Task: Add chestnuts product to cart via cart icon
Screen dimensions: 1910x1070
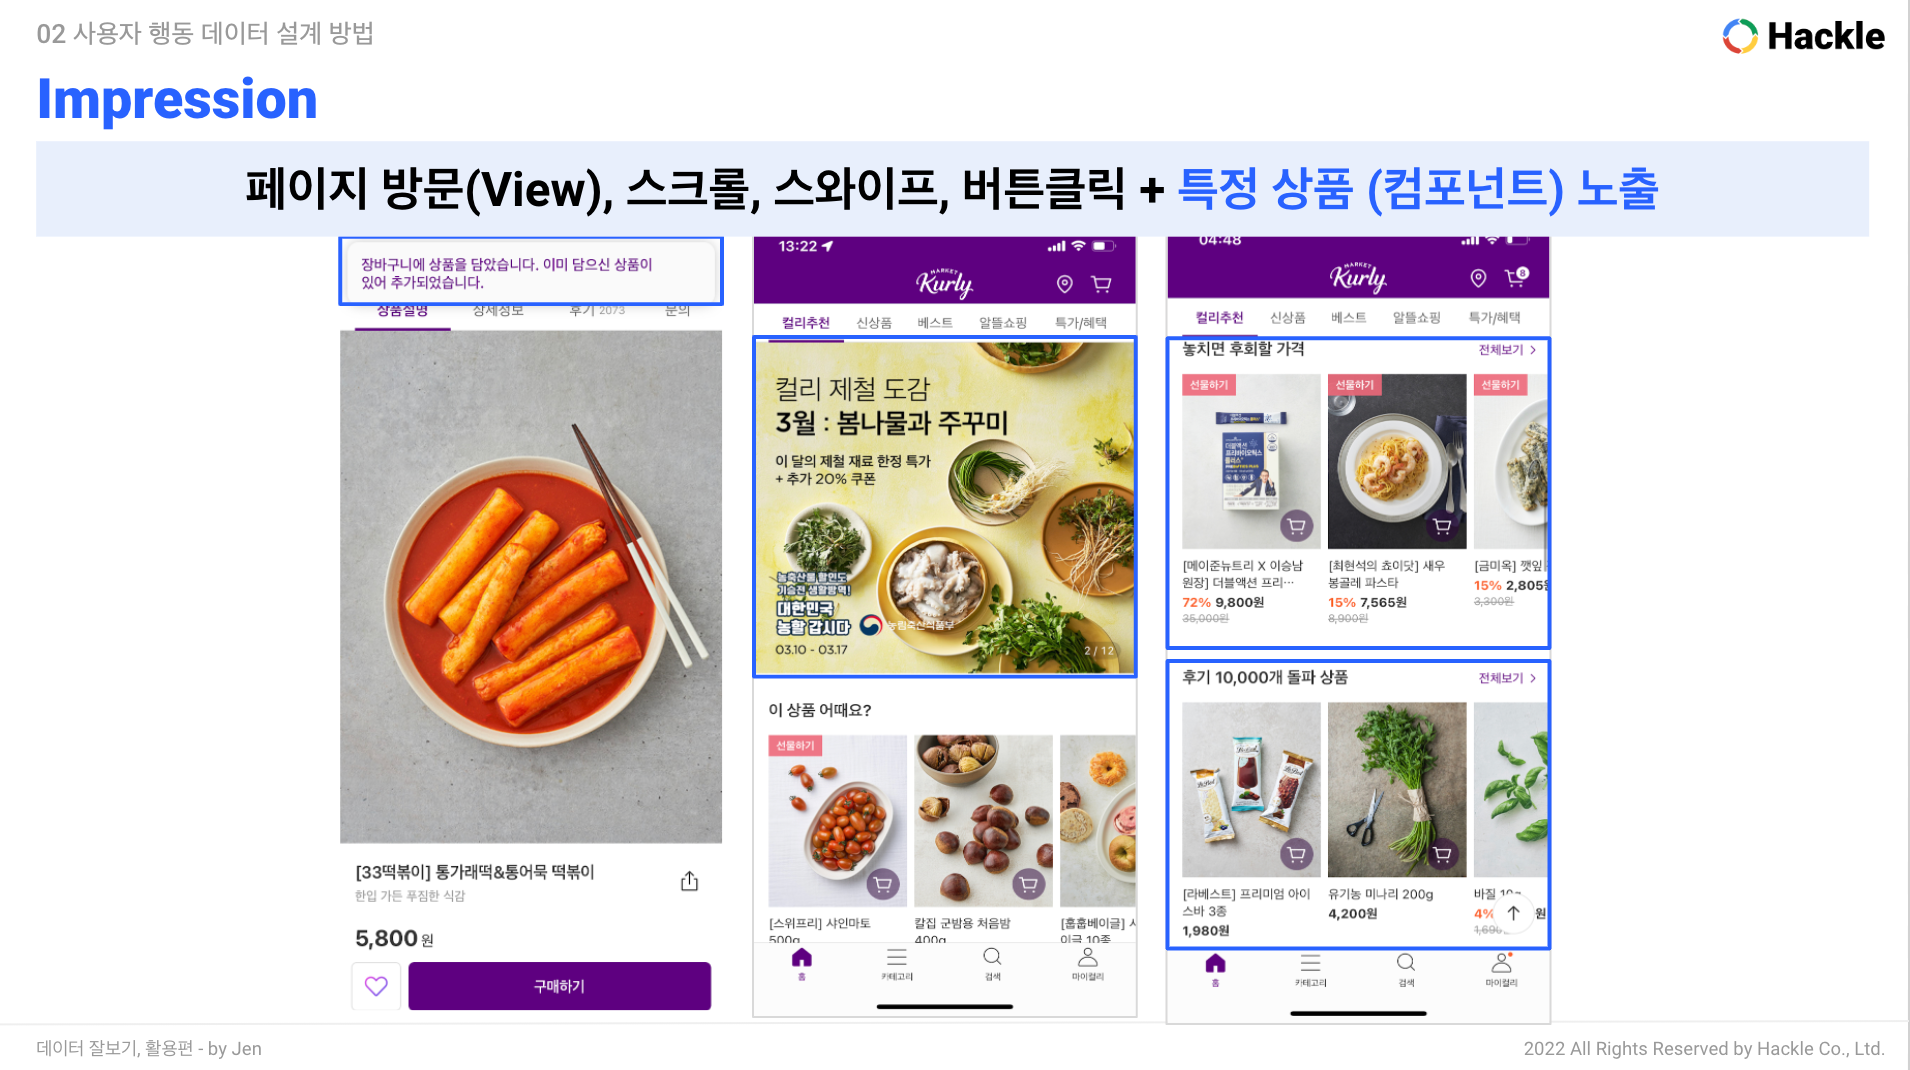Action: click(1028, 884)
